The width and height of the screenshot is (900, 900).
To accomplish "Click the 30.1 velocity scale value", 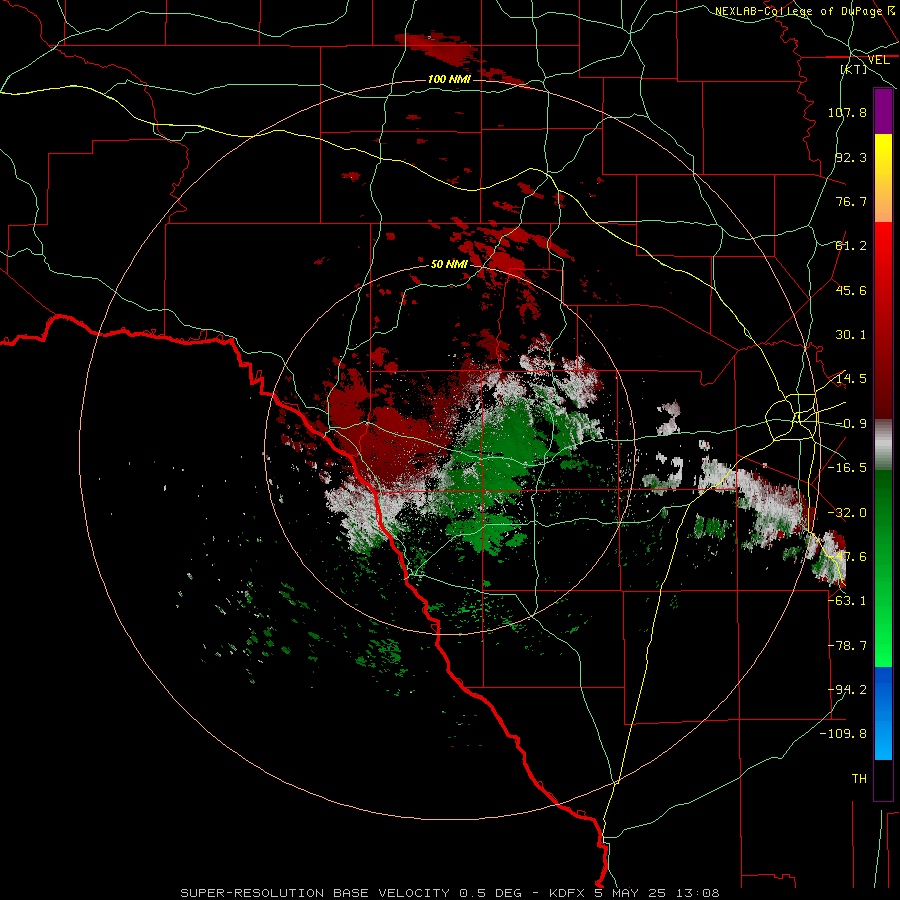I will tap(851, 335).
